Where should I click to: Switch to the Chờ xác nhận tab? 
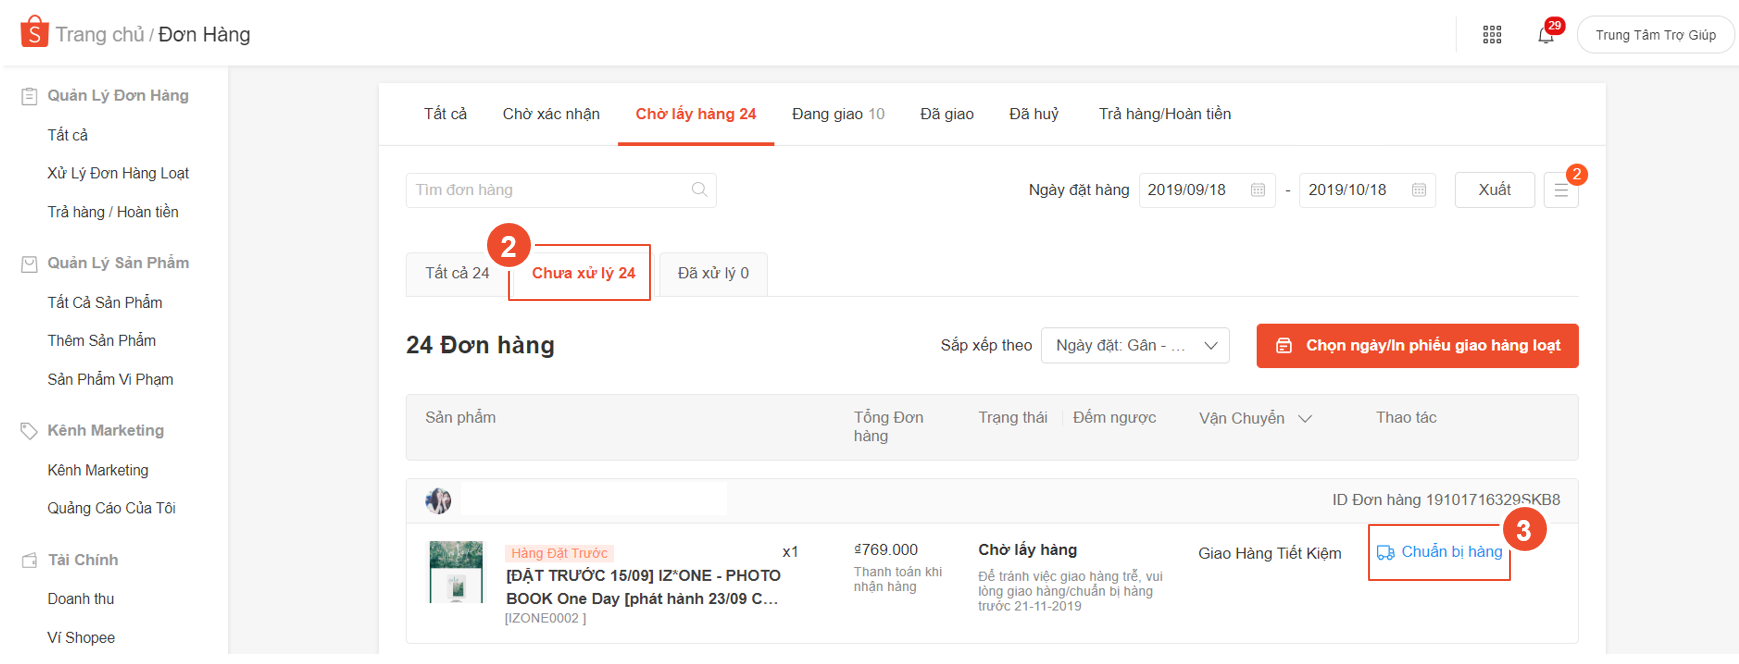coord(551,114)
